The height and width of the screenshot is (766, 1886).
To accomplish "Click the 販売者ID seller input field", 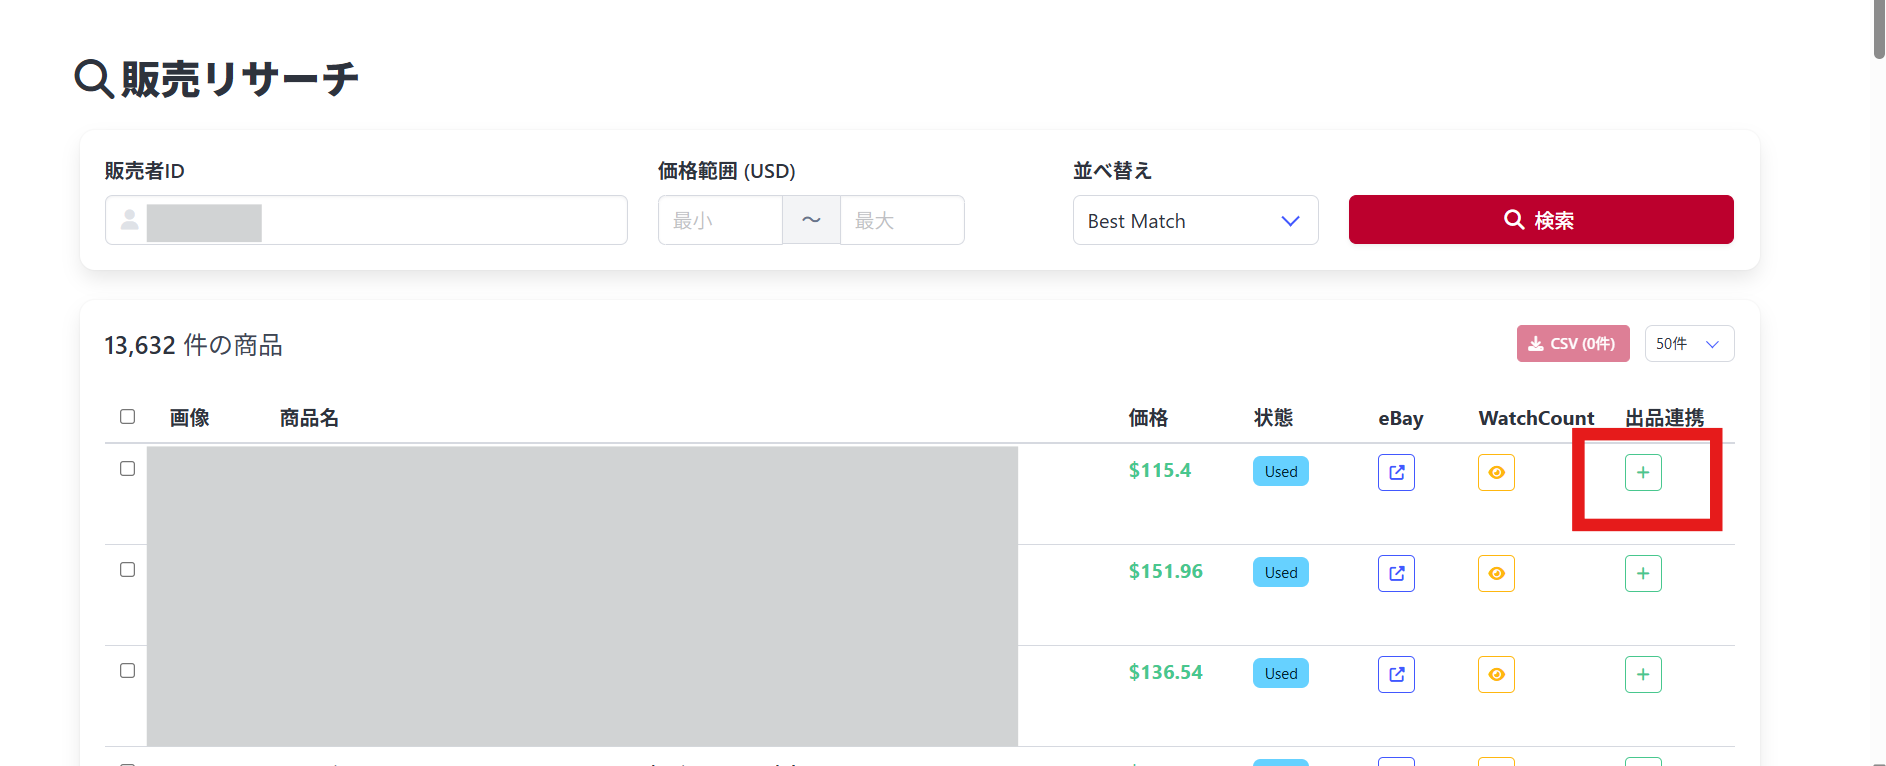I will 440,220.
